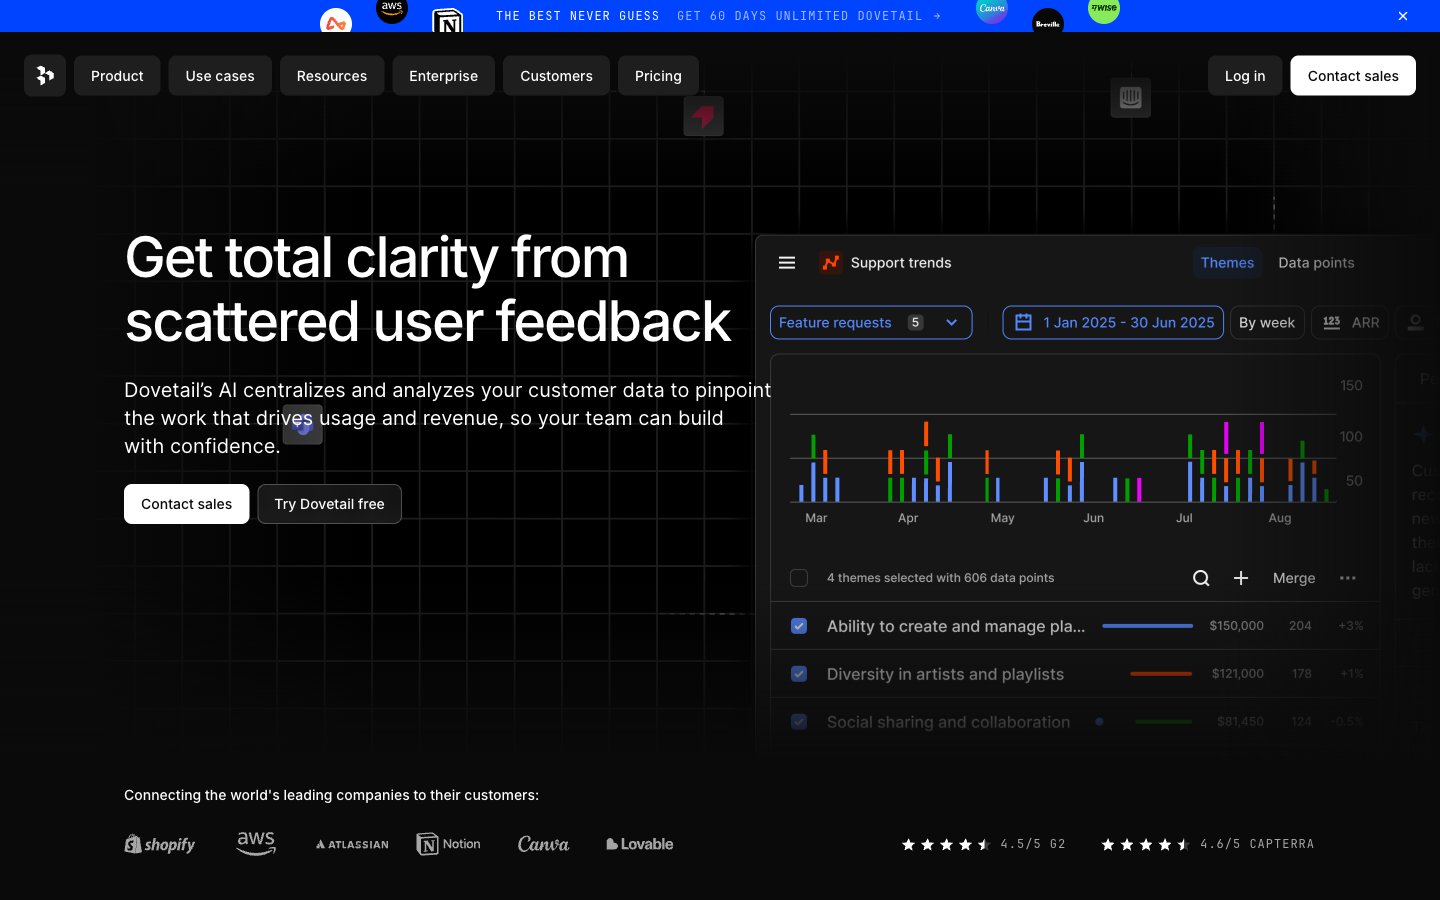Click the Jul label on chart axis
This screenshot has width=1440, height=900.
[1184, 518]
